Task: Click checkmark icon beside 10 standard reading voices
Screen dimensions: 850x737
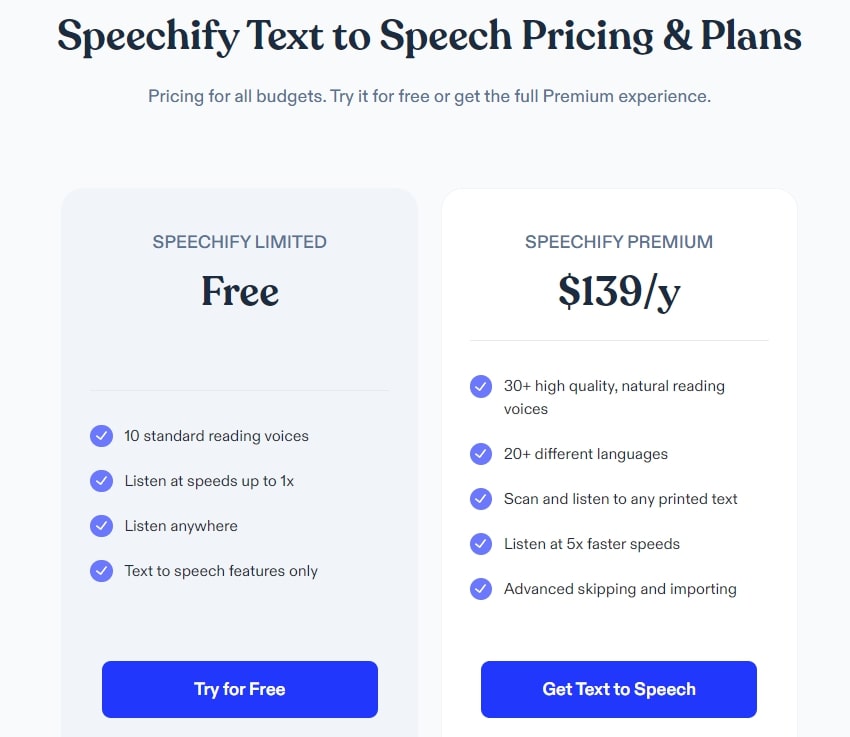Action: tap(101, 436)
